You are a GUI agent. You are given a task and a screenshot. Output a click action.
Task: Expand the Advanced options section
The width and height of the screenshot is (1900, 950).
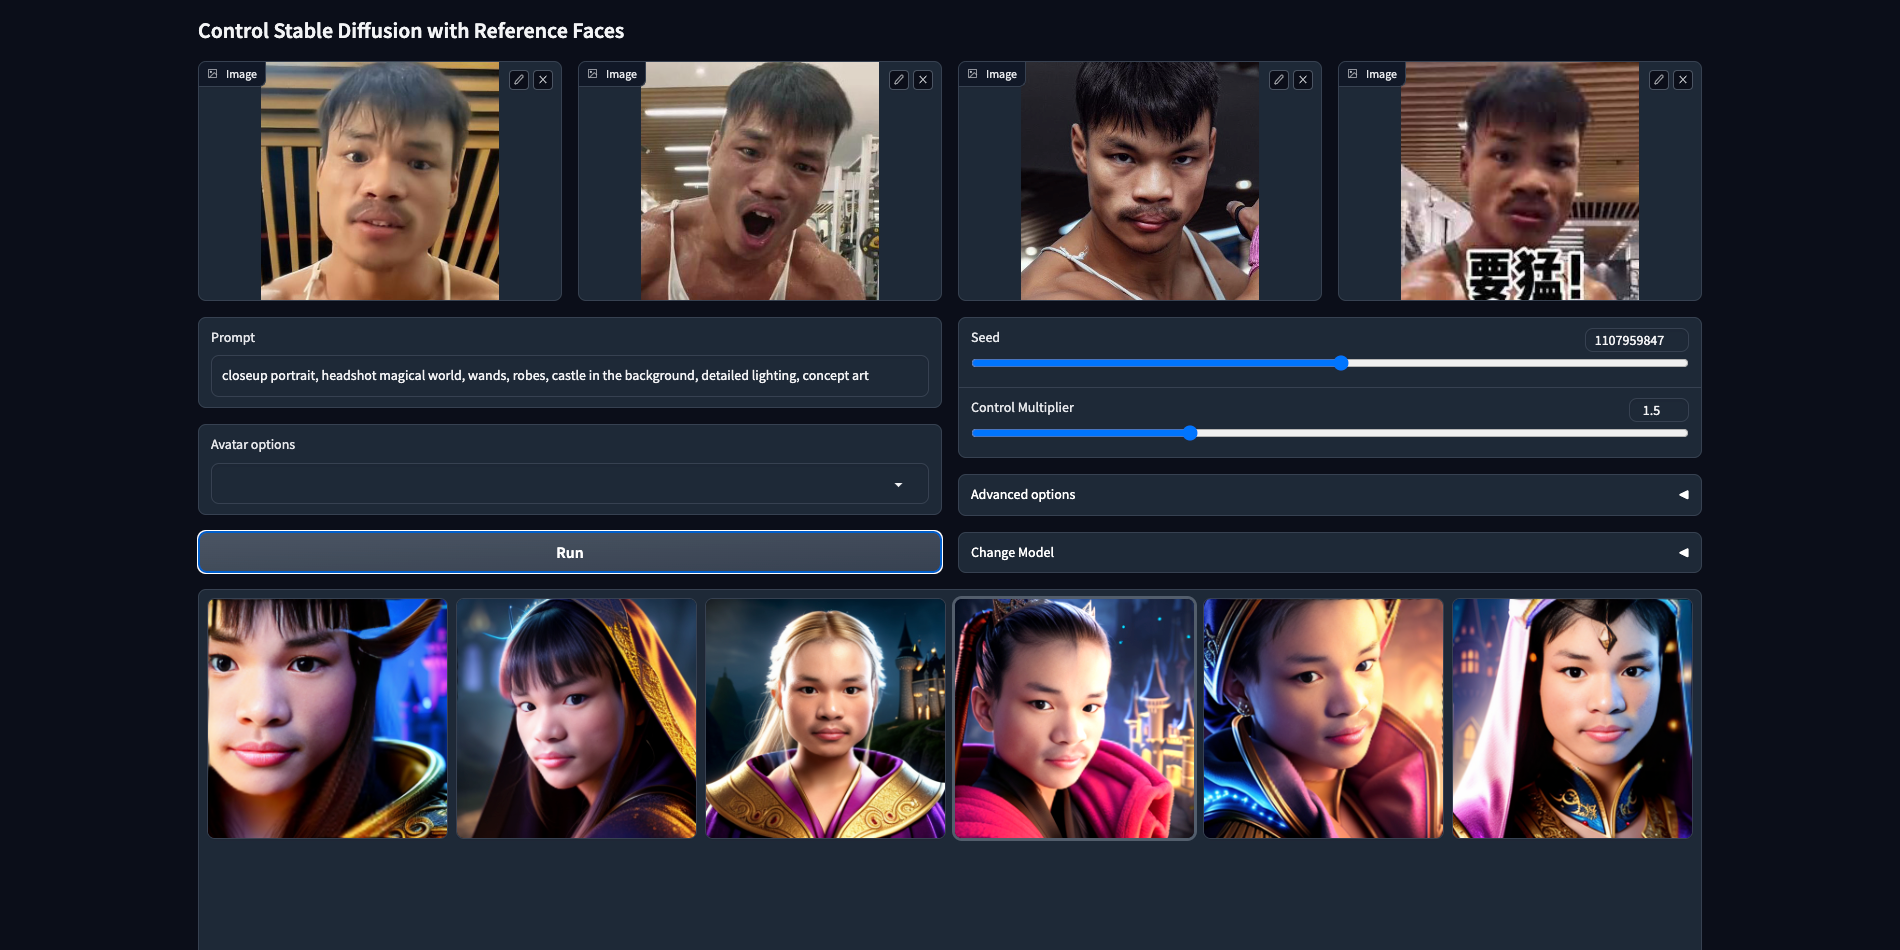point(1330,495)
